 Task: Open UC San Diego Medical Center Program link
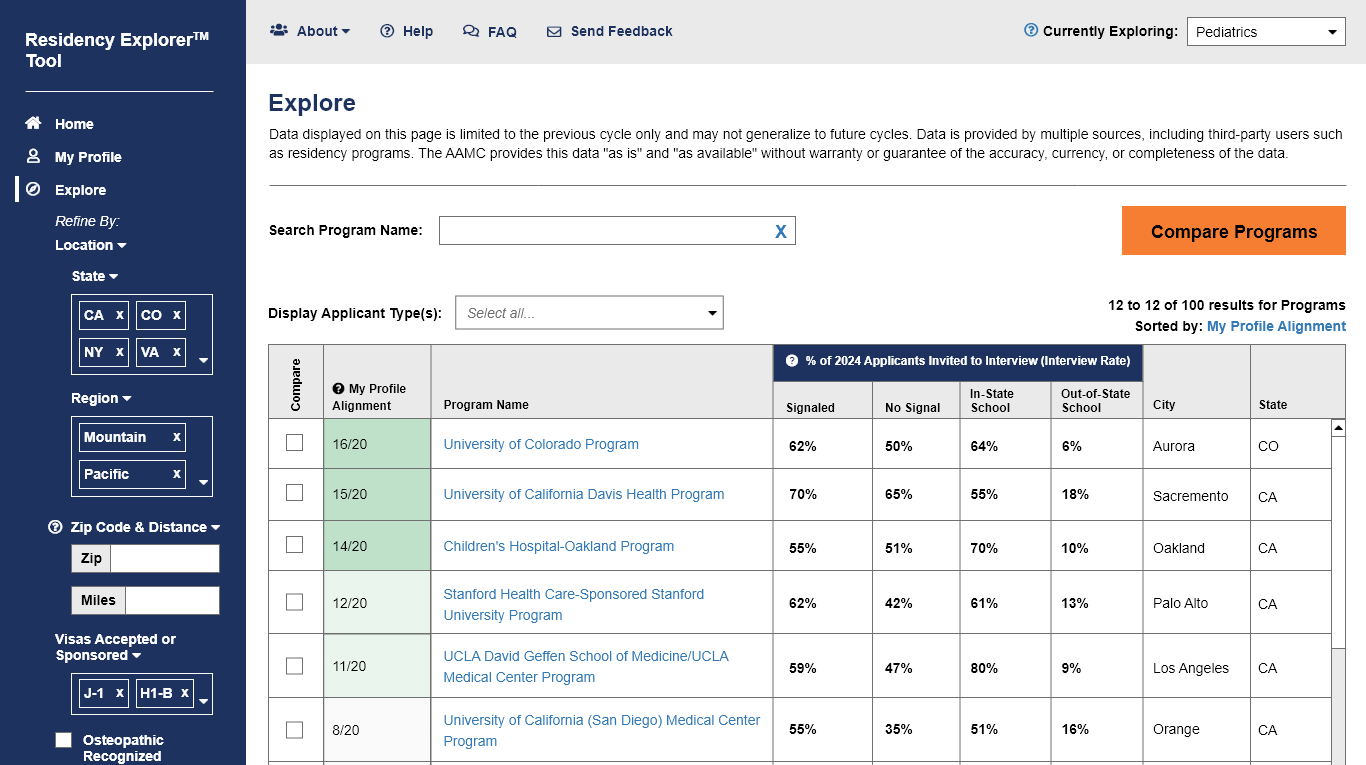[x=602, y=730]
